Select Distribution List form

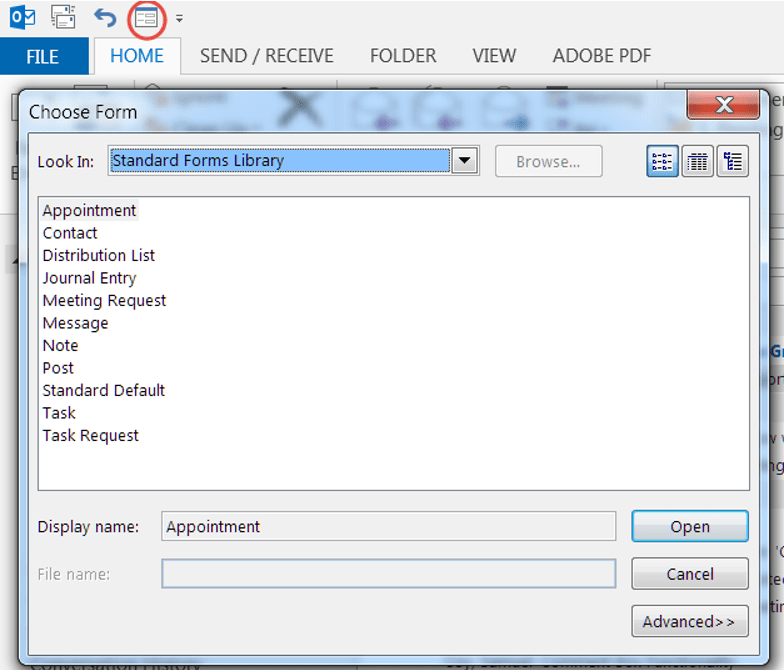pos(98,256)
